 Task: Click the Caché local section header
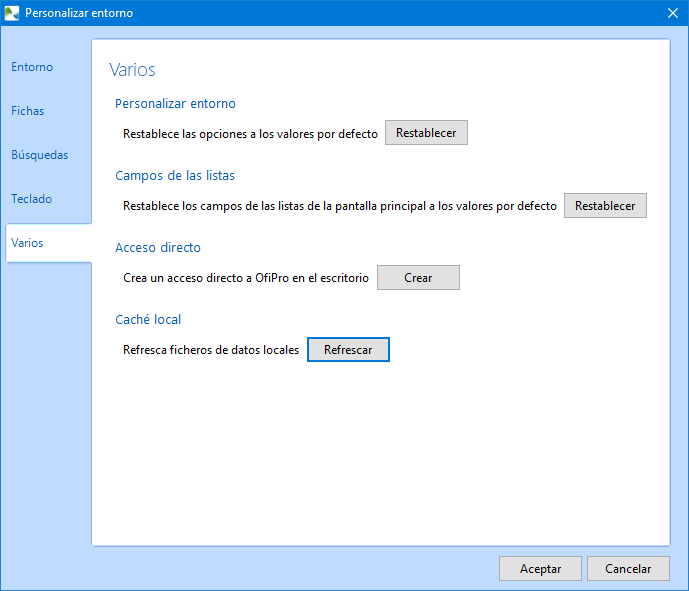click(x=148, y=320)
